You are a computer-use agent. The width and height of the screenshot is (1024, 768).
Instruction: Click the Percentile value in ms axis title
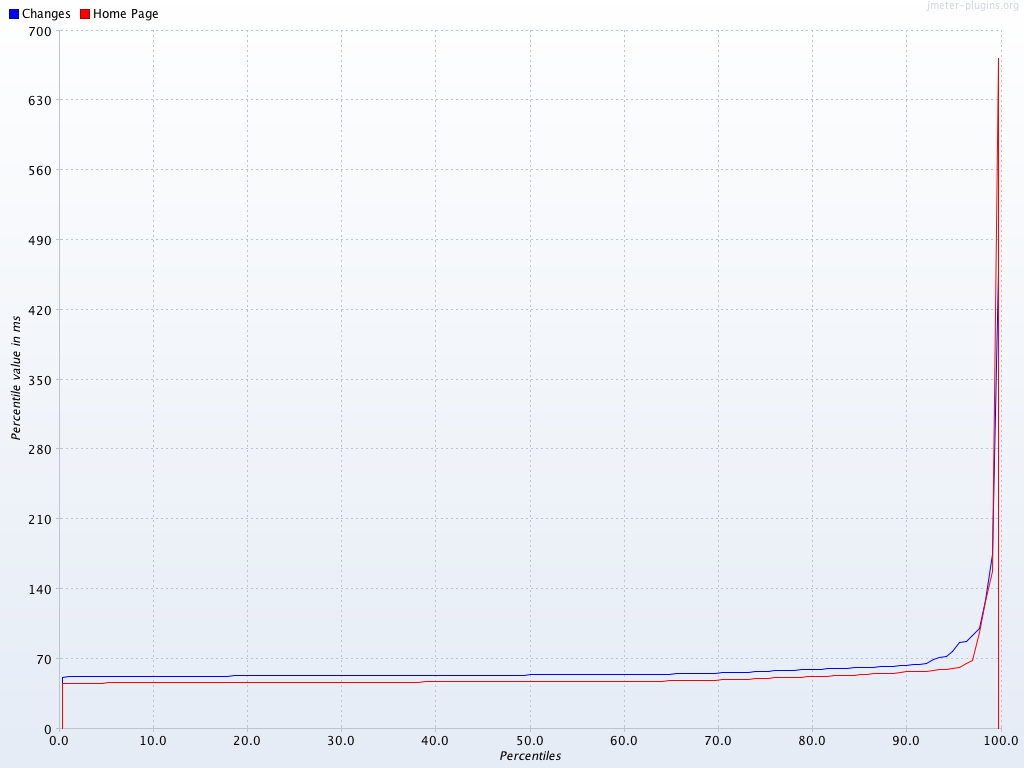pyautogui.click(x=16, y=377)
